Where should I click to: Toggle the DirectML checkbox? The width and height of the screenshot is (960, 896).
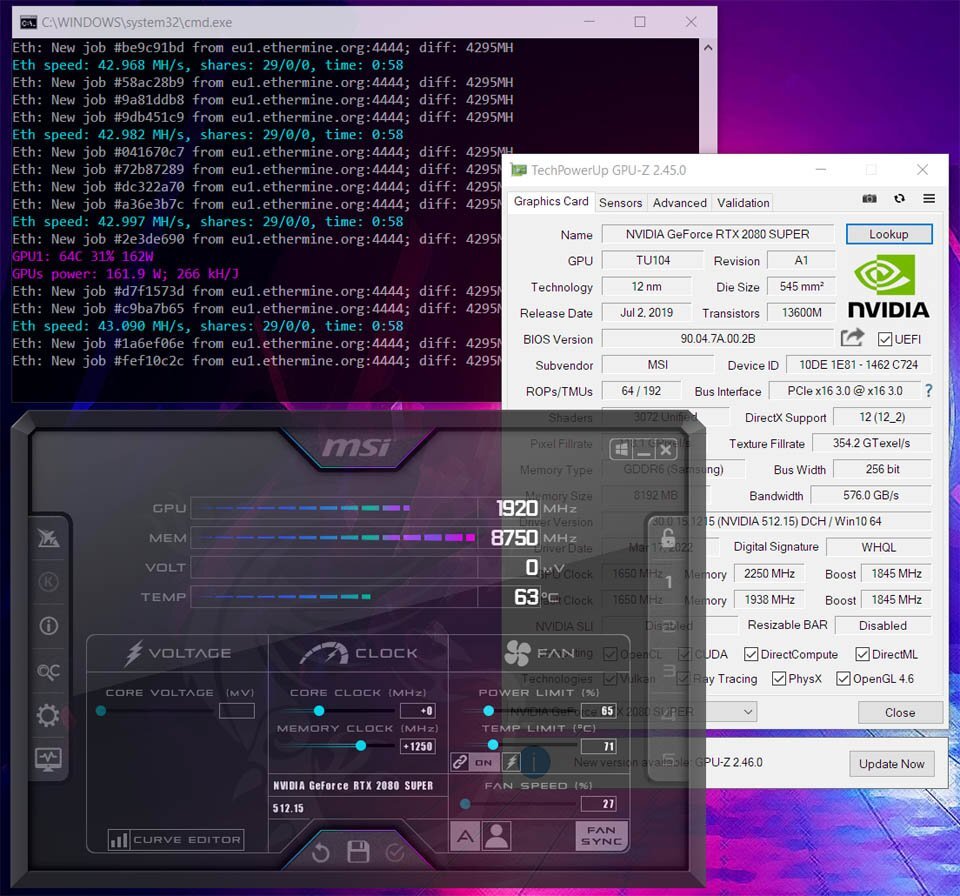[862, 654]
